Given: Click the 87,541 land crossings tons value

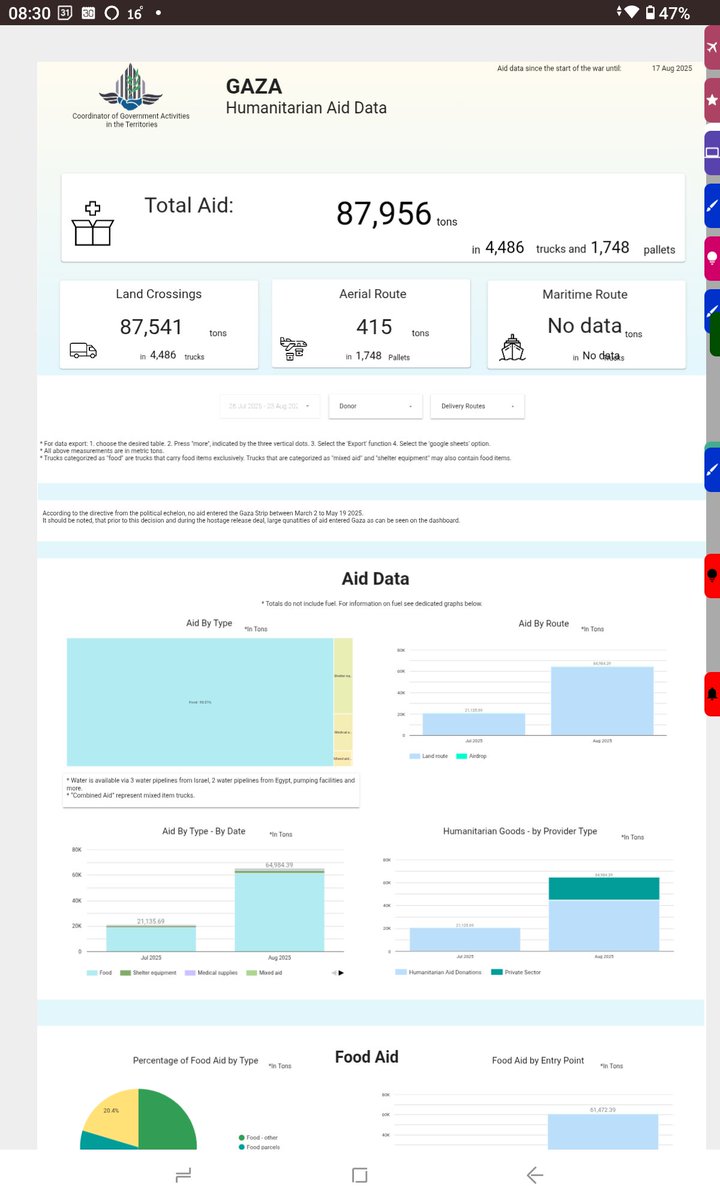Looking at the screenshot, I should pos(151,327).
